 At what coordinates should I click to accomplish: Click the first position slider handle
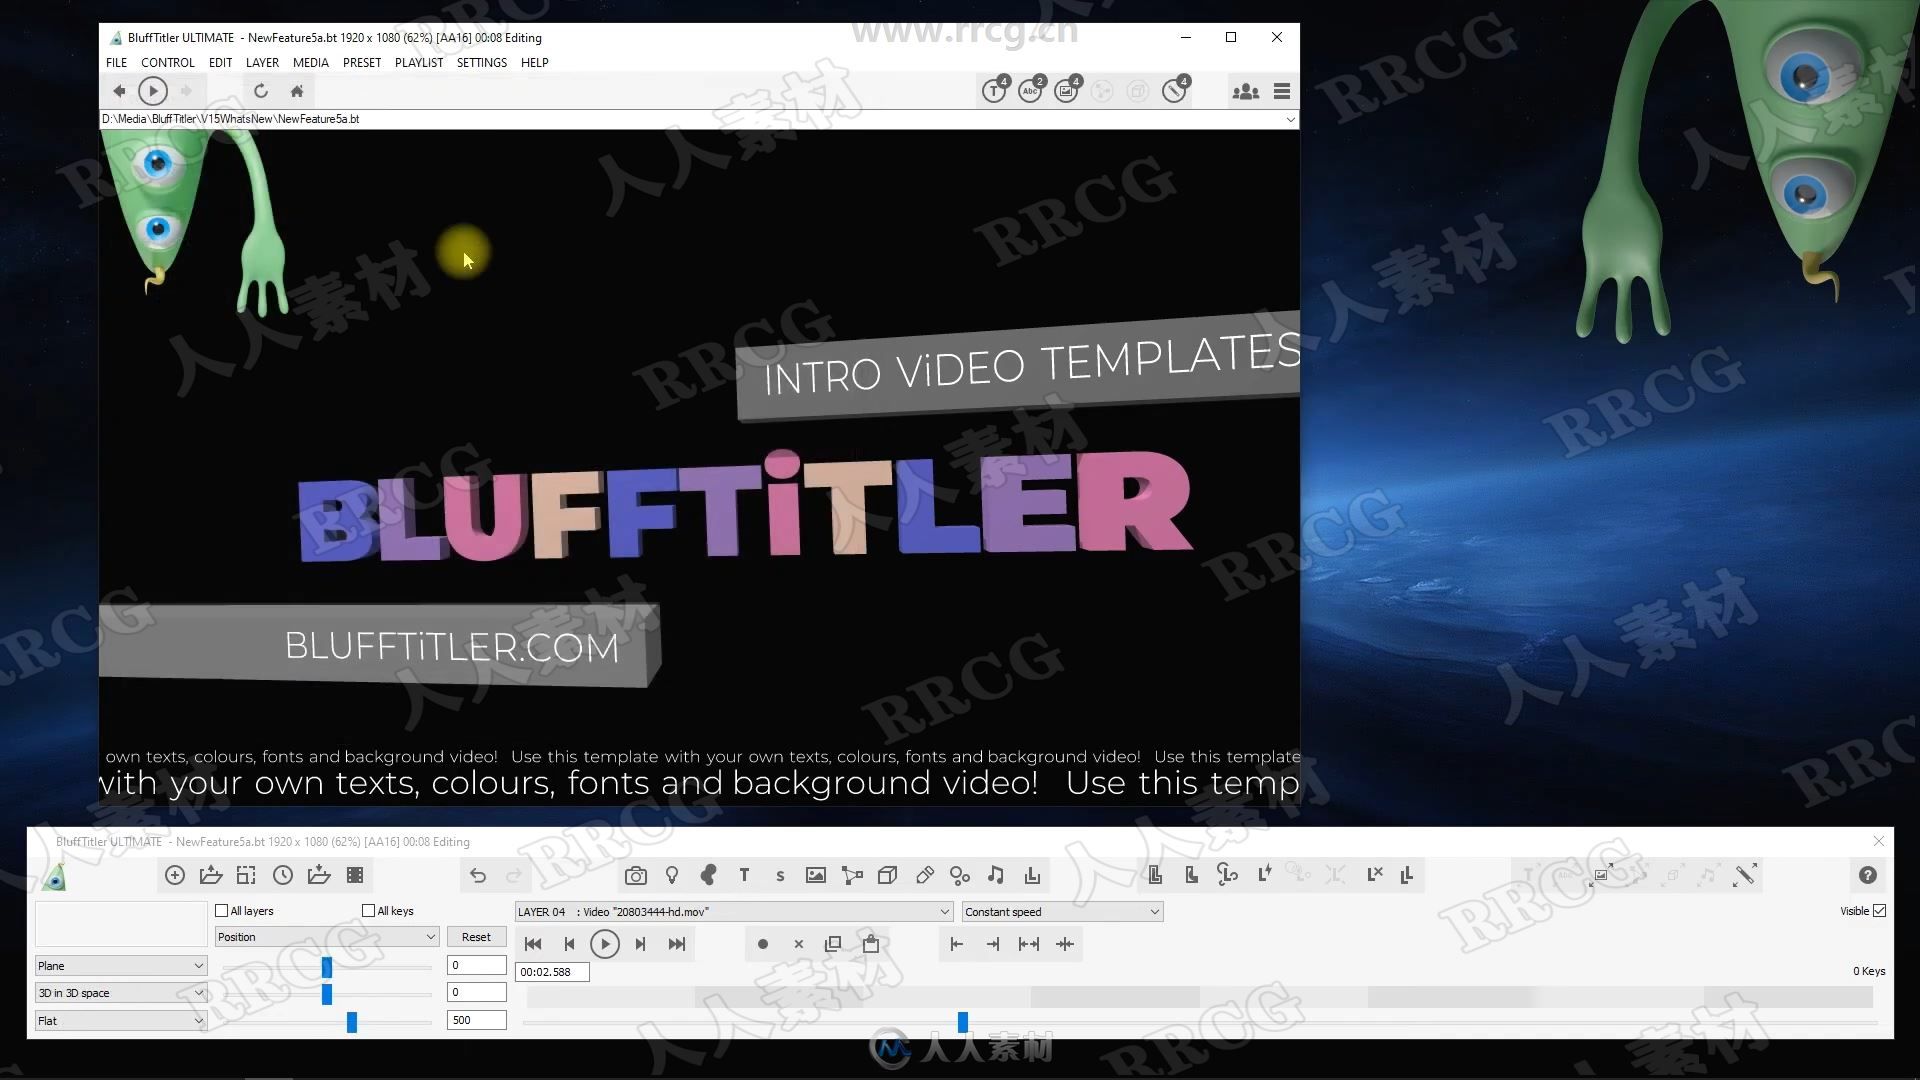[x=327, y=967]
